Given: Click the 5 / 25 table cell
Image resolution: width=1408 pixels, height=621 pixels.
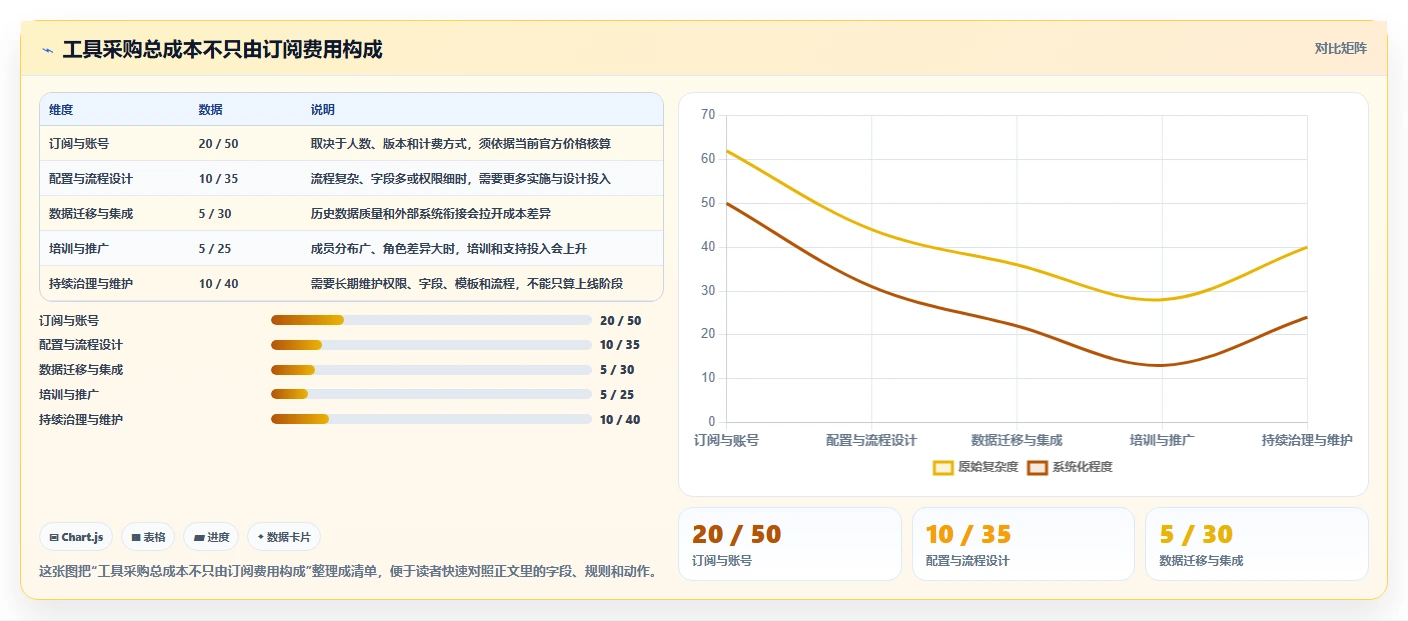Looking at the screenshot, I should coord(215,249).
